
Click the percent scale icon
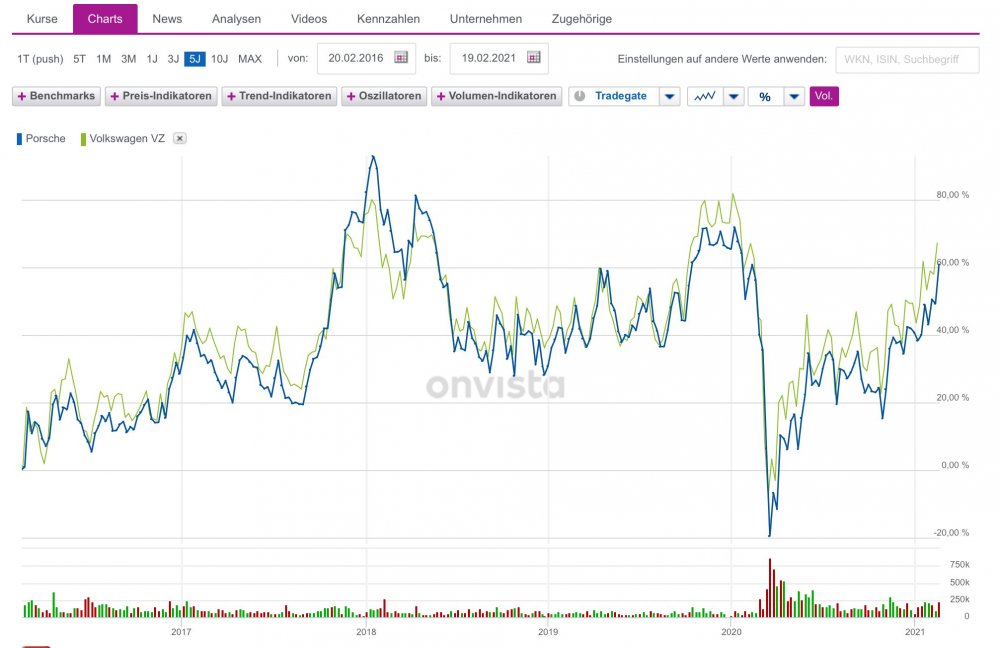point(765,96)
